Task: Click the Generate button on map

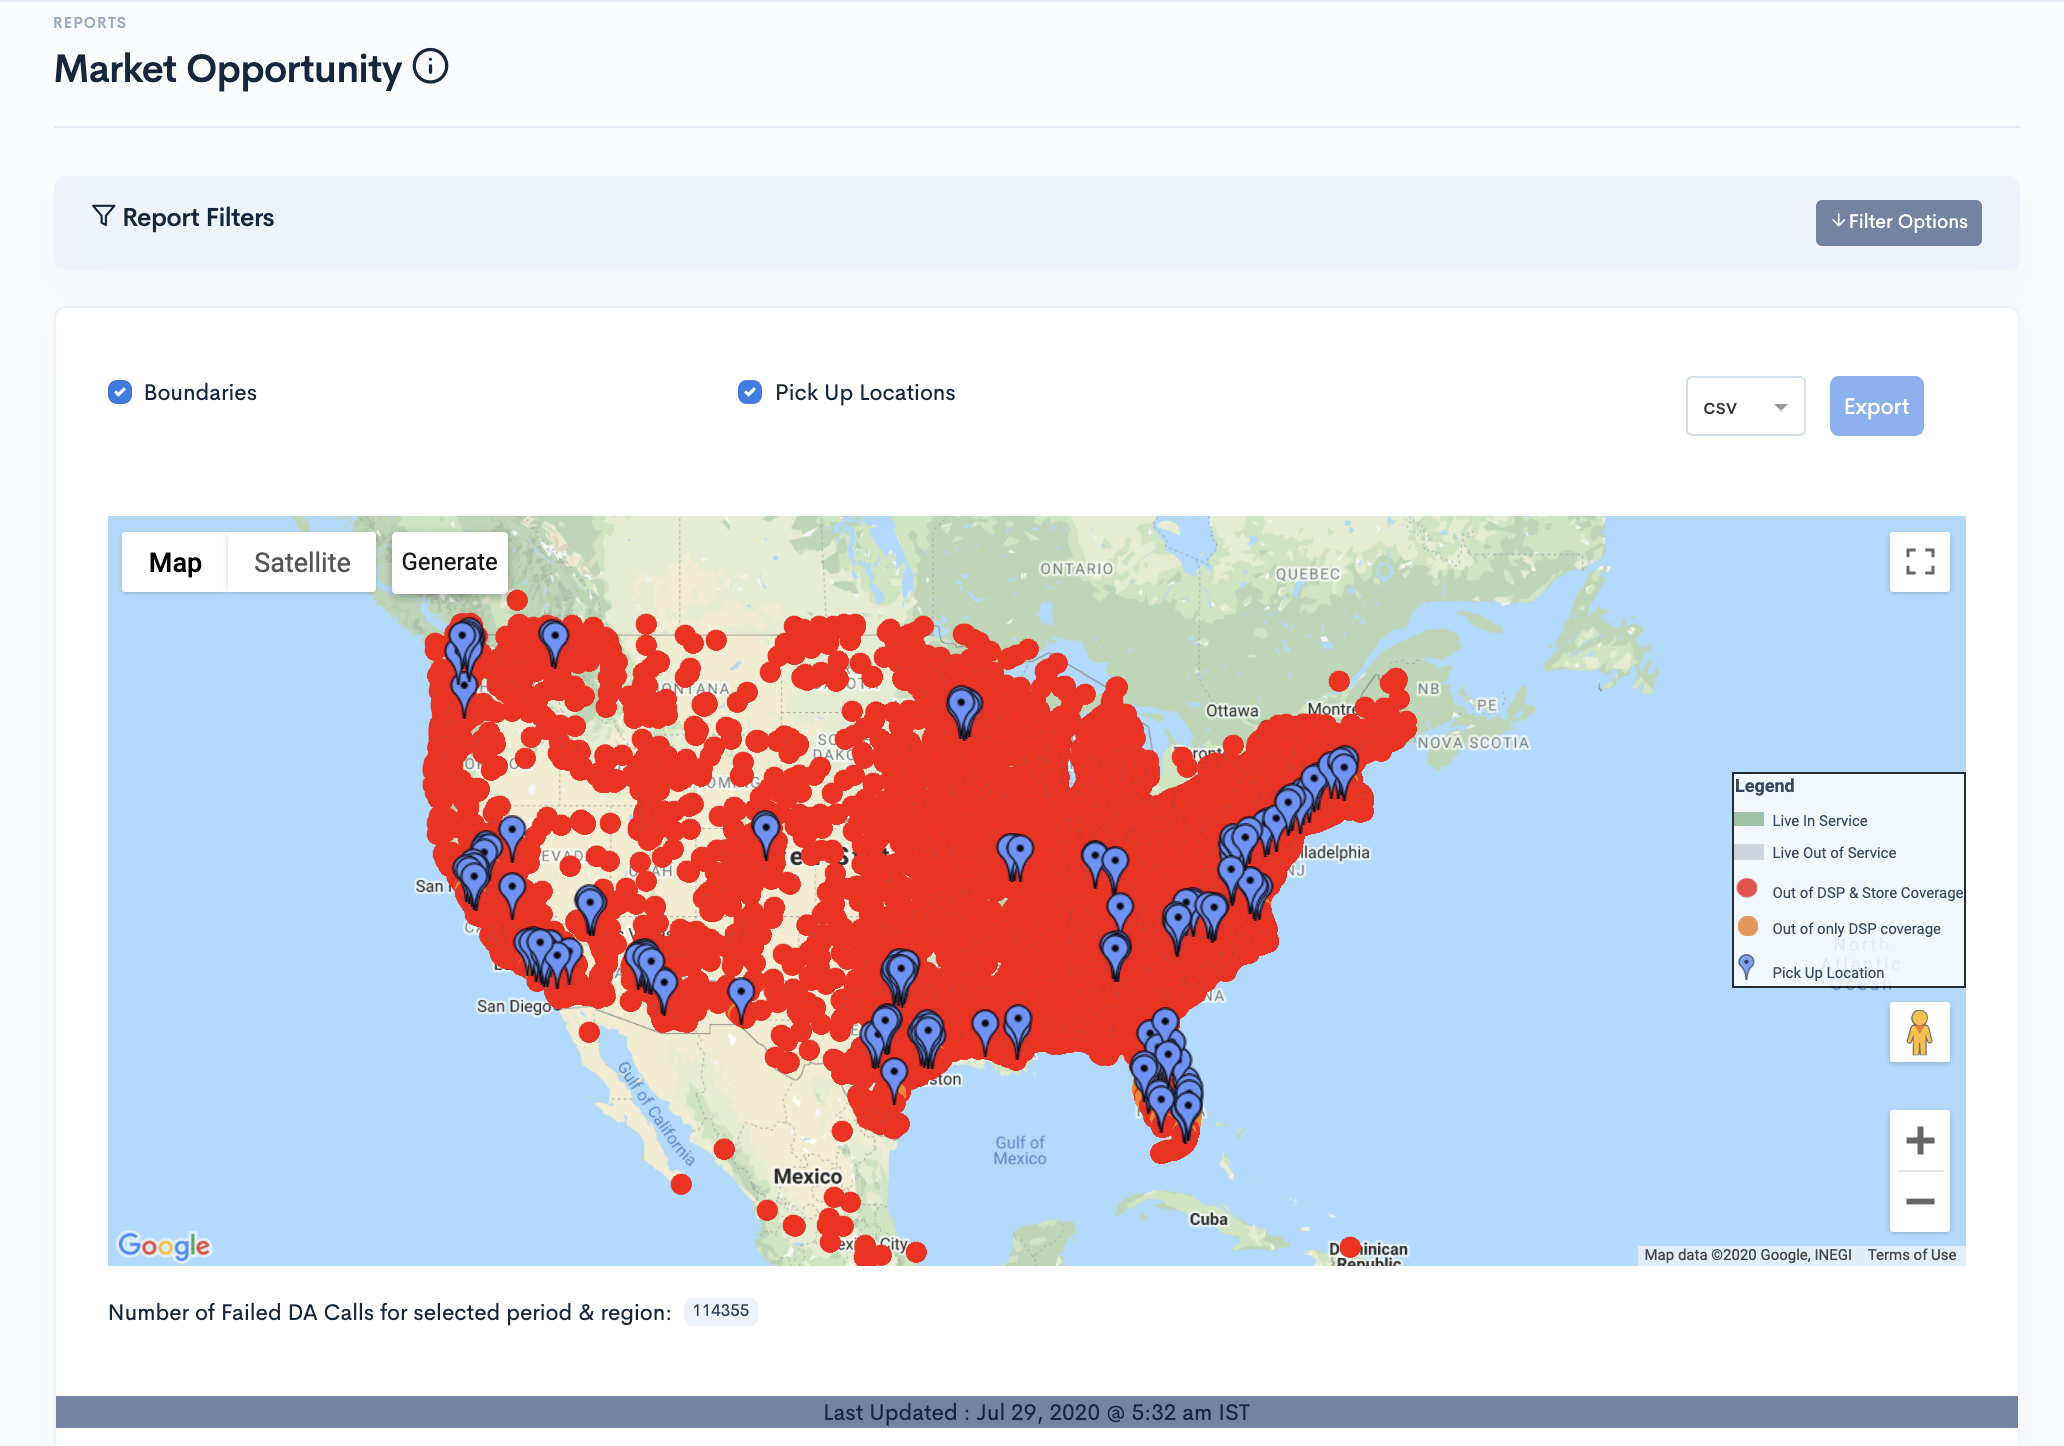Action: click(x=449, y=562)
